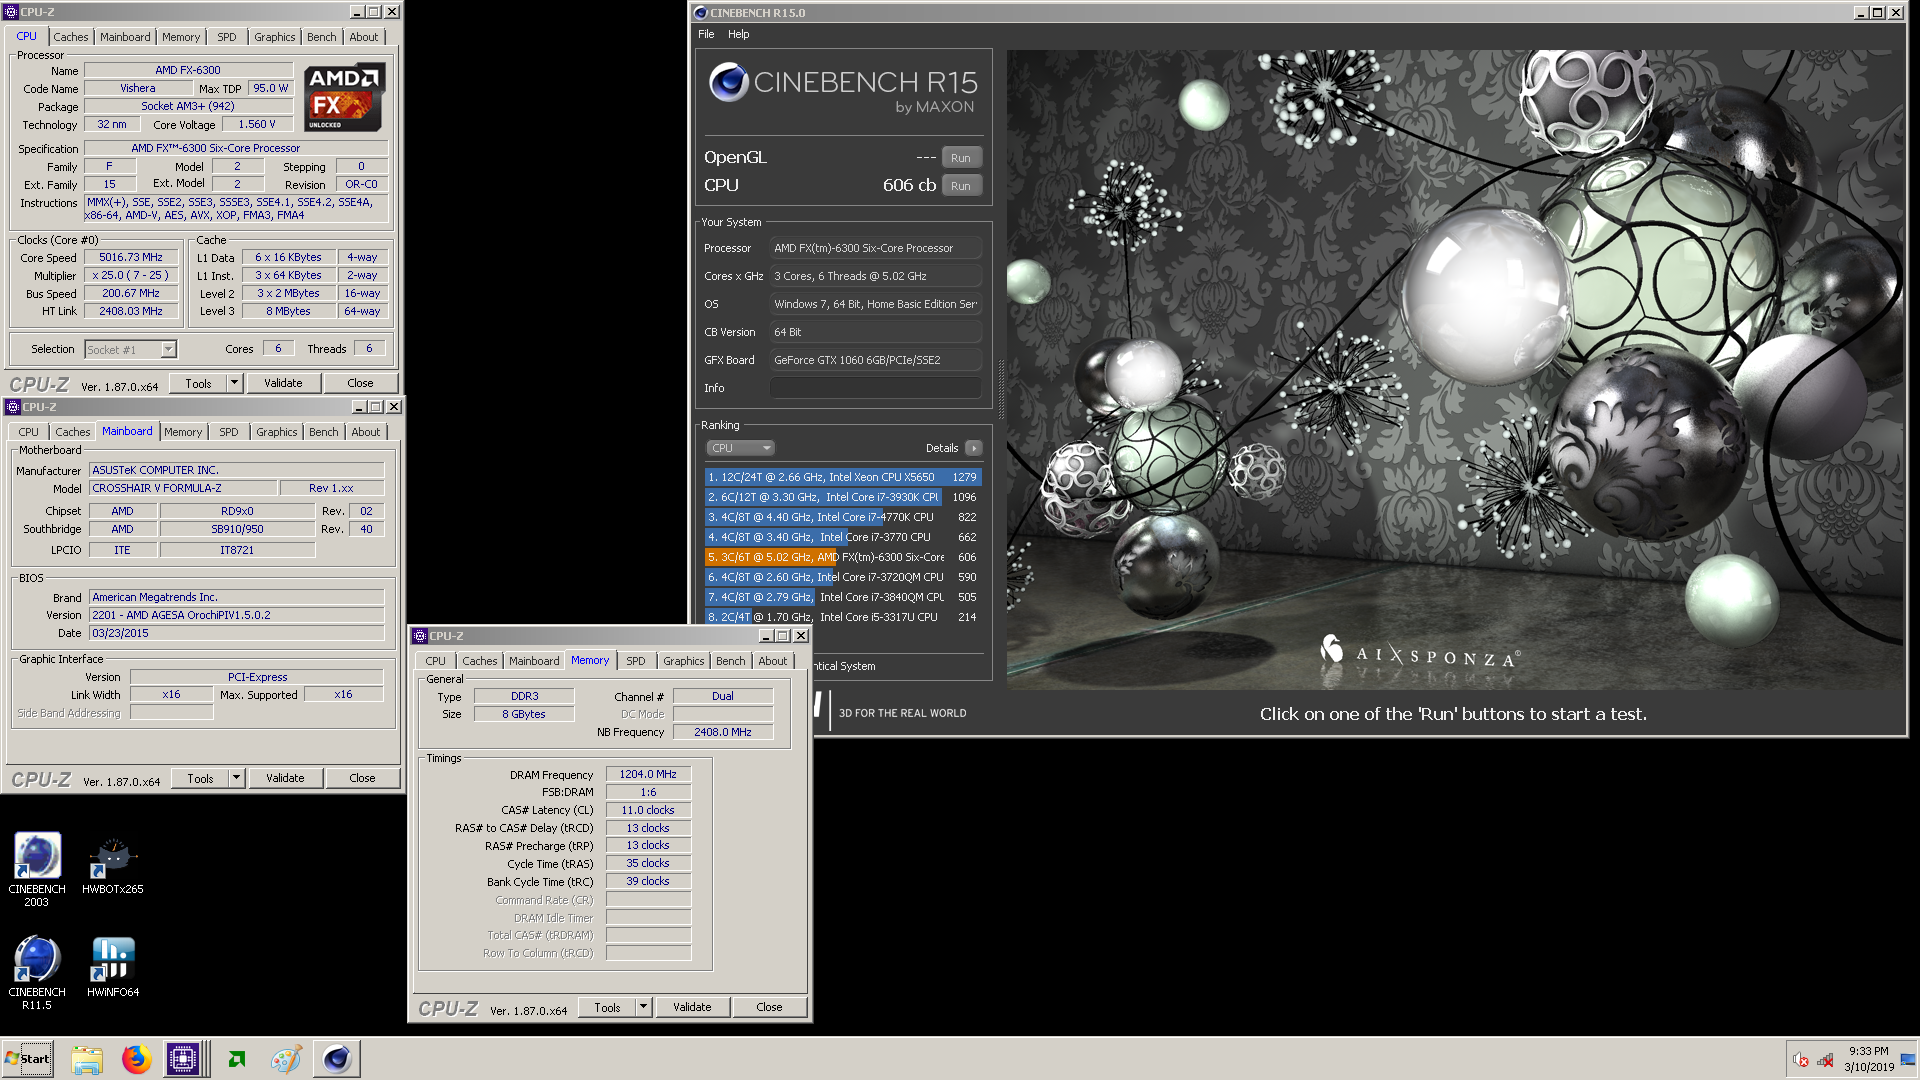
Task: Click the Cinebench R15 sphere logo
Action: [729, 82]
